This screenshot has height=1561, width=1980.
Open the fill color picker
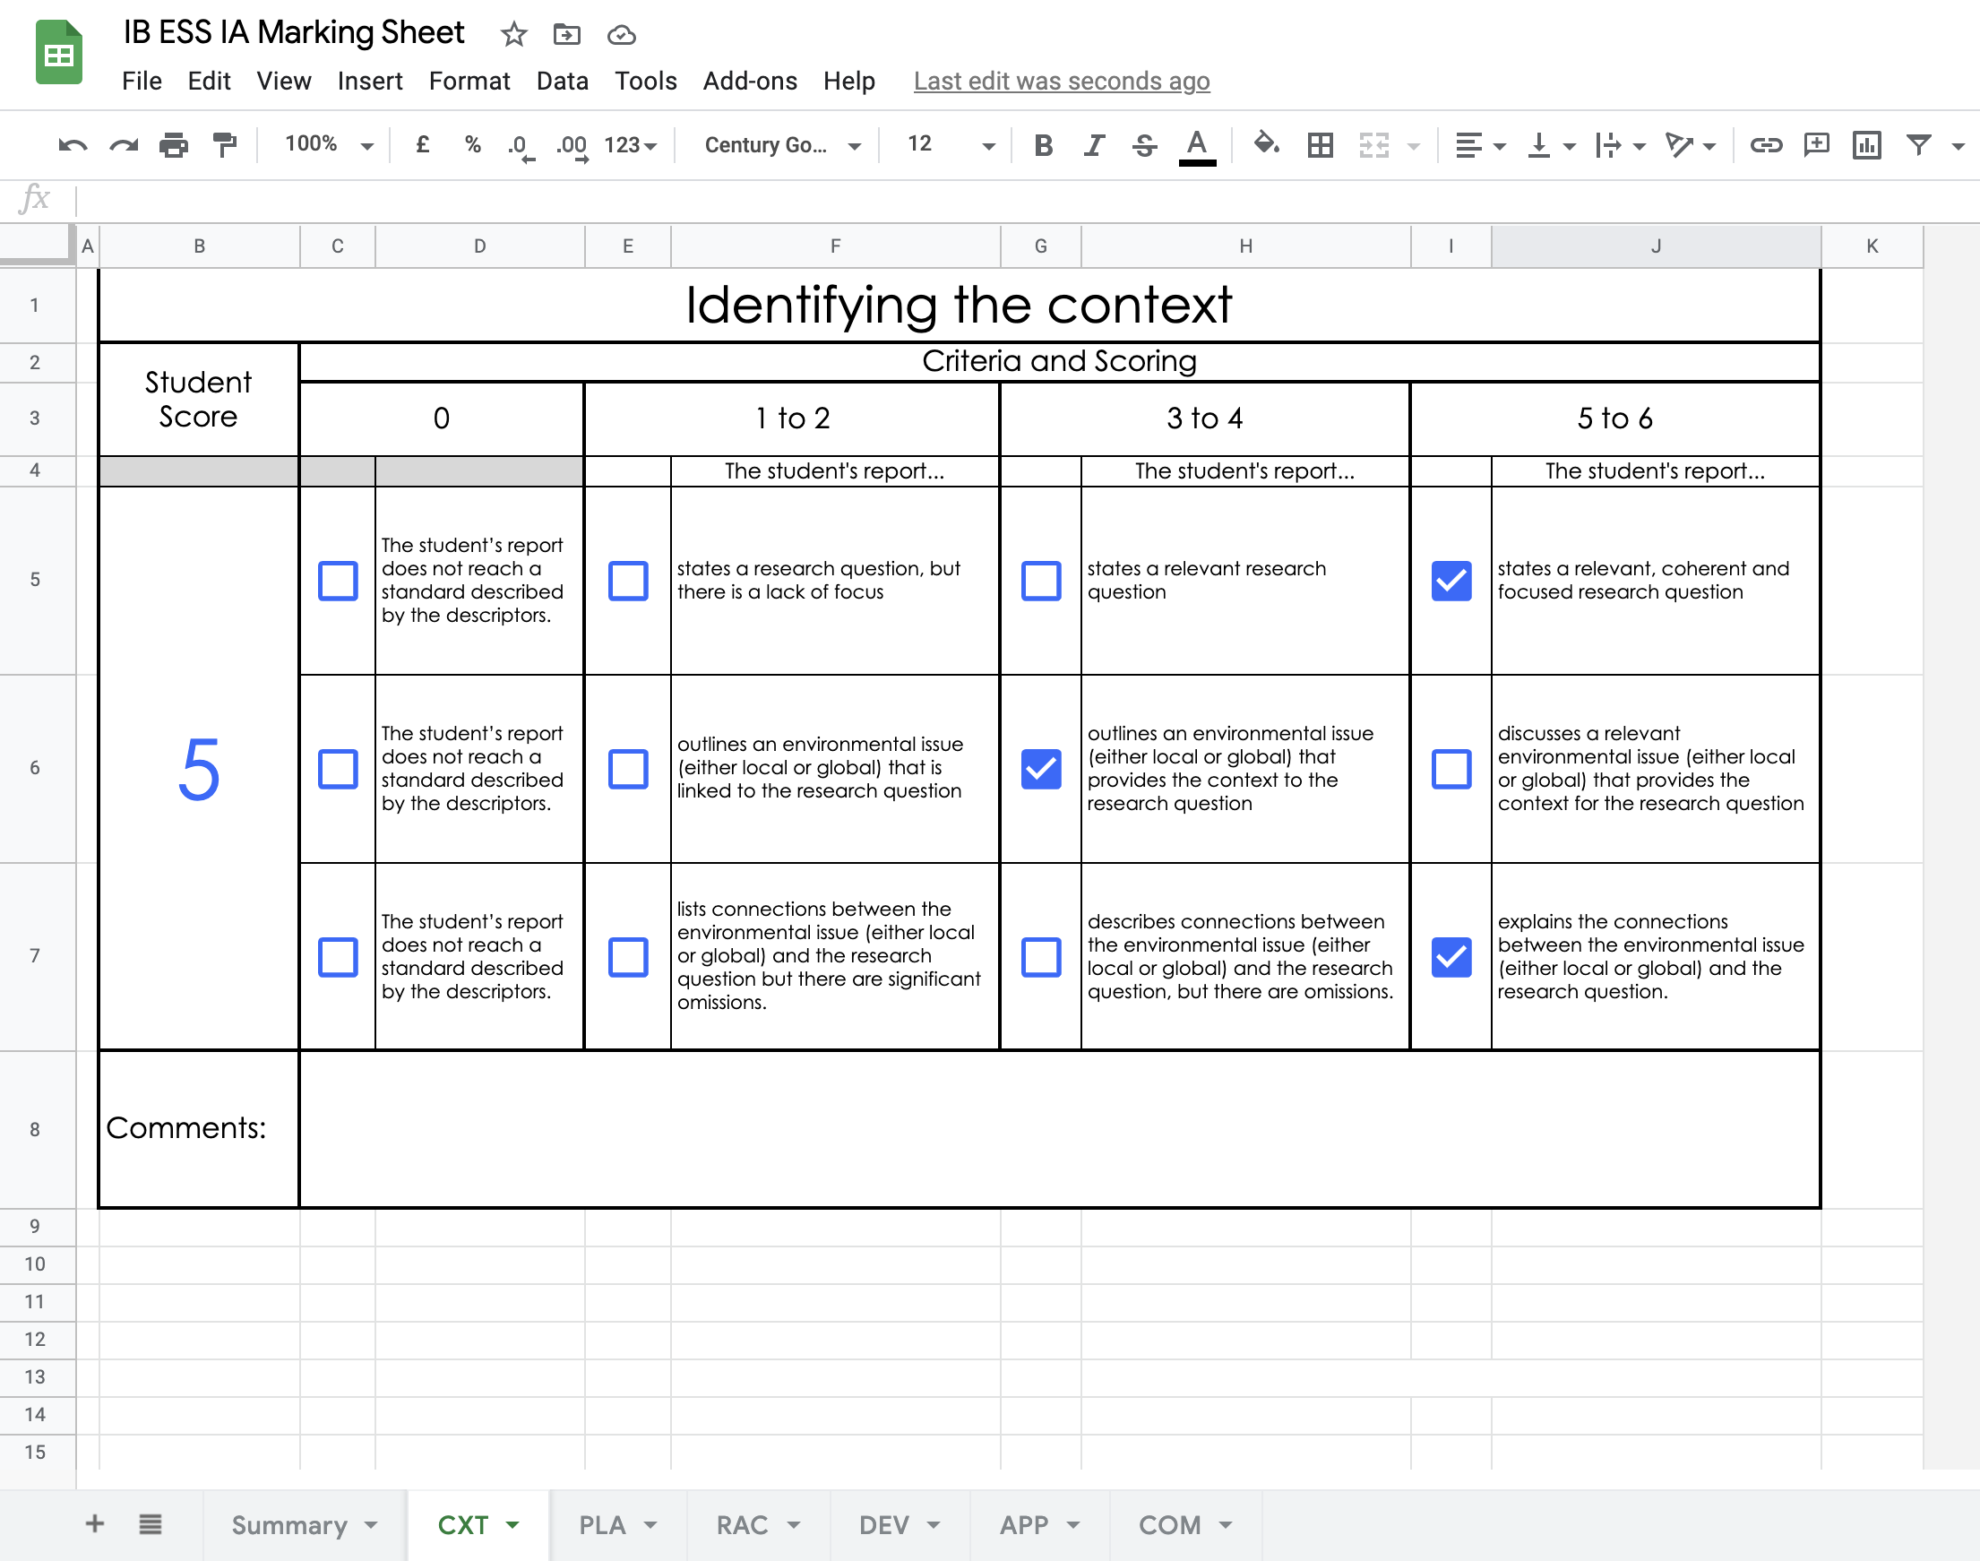tap(1265, 144)
